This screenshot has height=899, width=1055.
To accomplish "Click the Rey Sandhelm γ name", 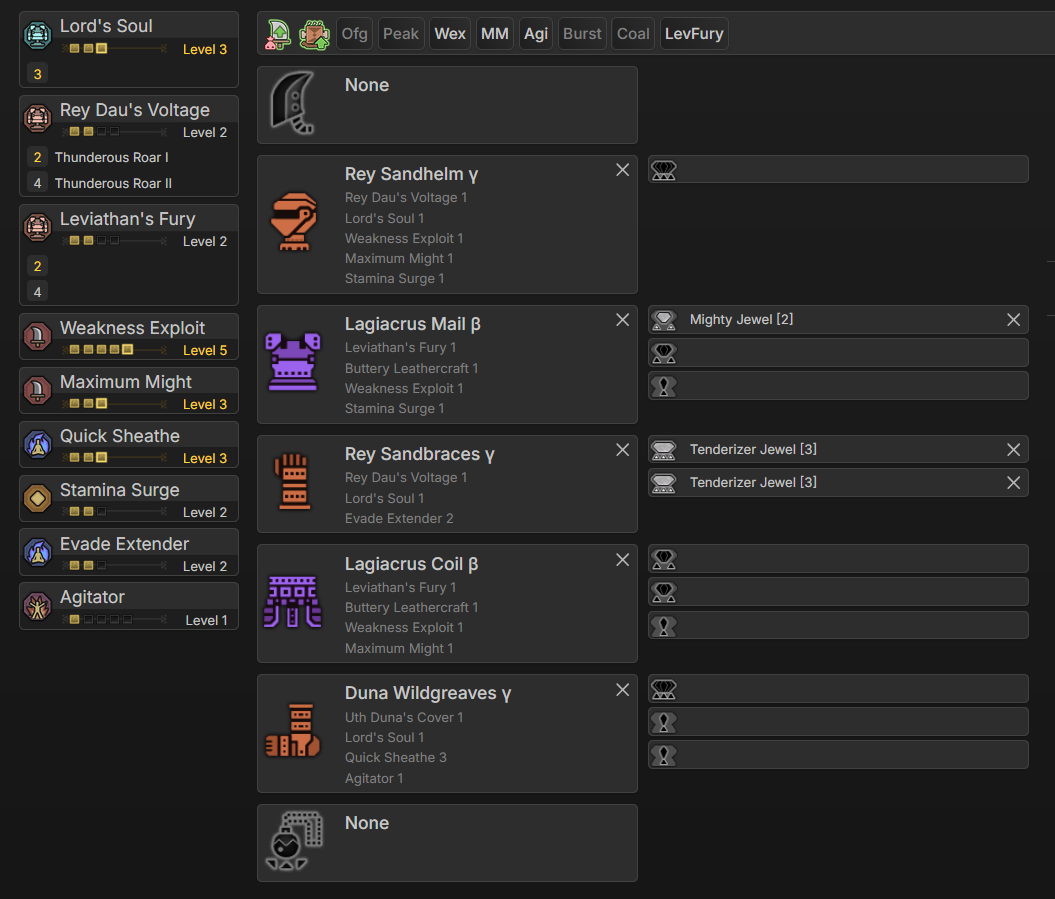I will pos(412,174).
